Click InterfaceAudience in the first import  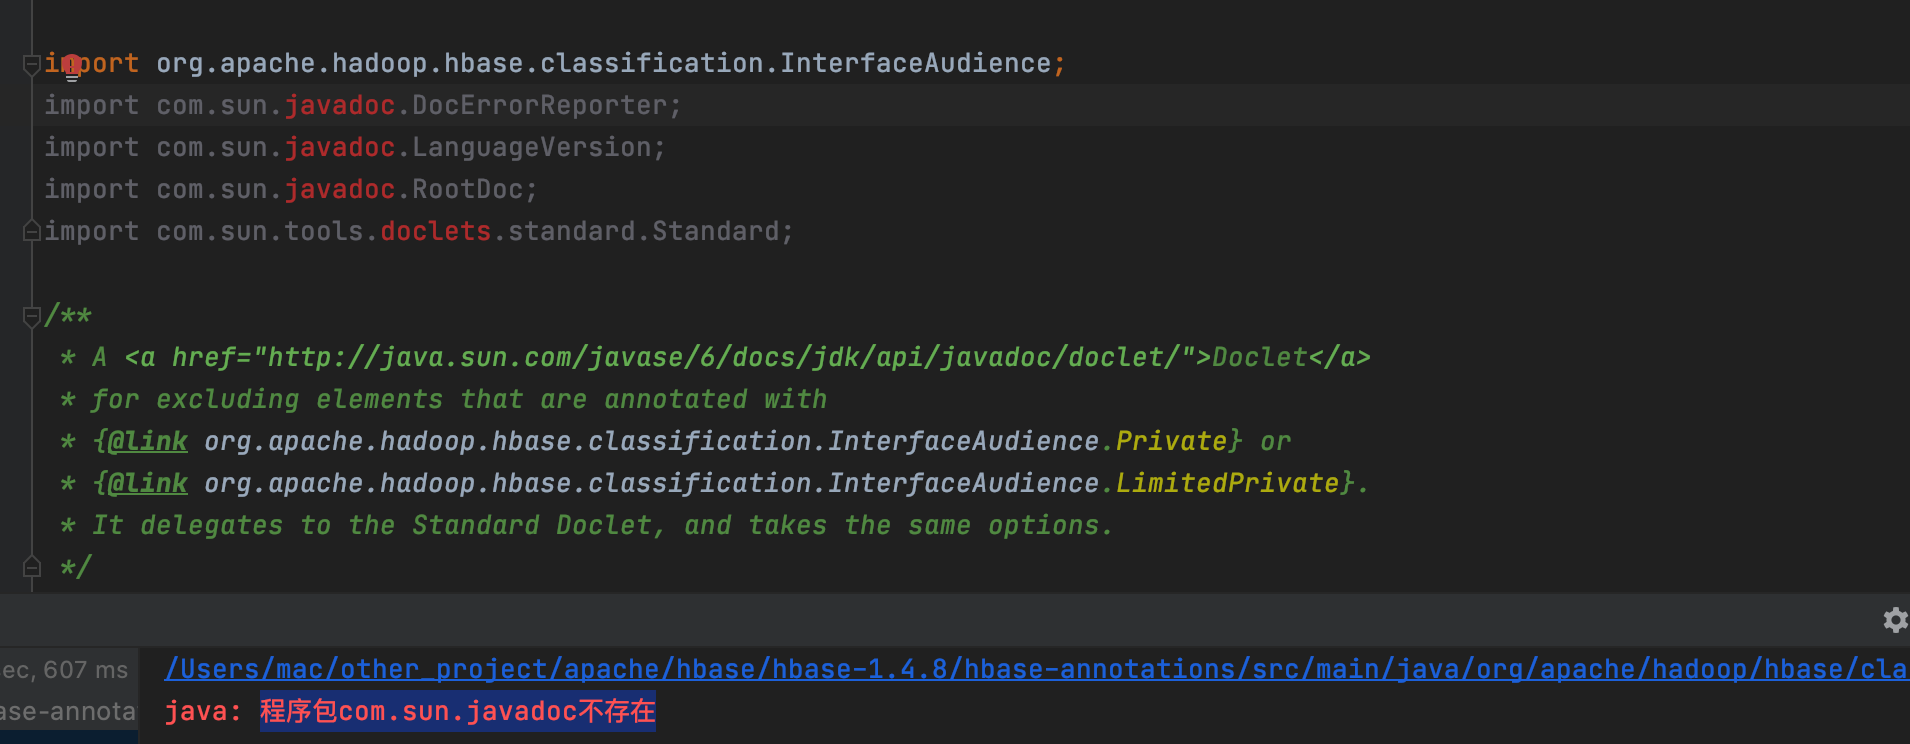click(915, 64)
